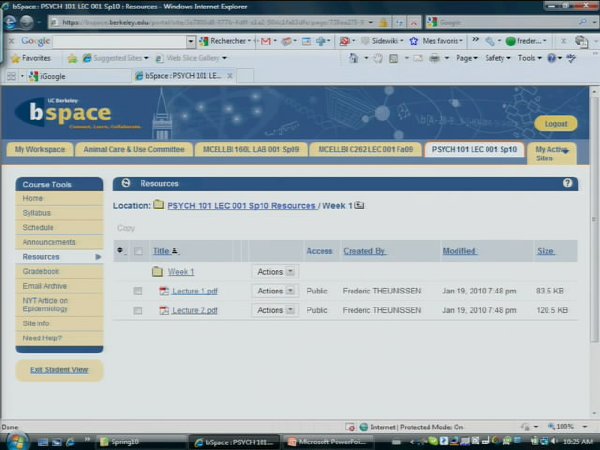Click the Windows Start orb
This screenshot has height=450, width=600.
coord(16,441)
